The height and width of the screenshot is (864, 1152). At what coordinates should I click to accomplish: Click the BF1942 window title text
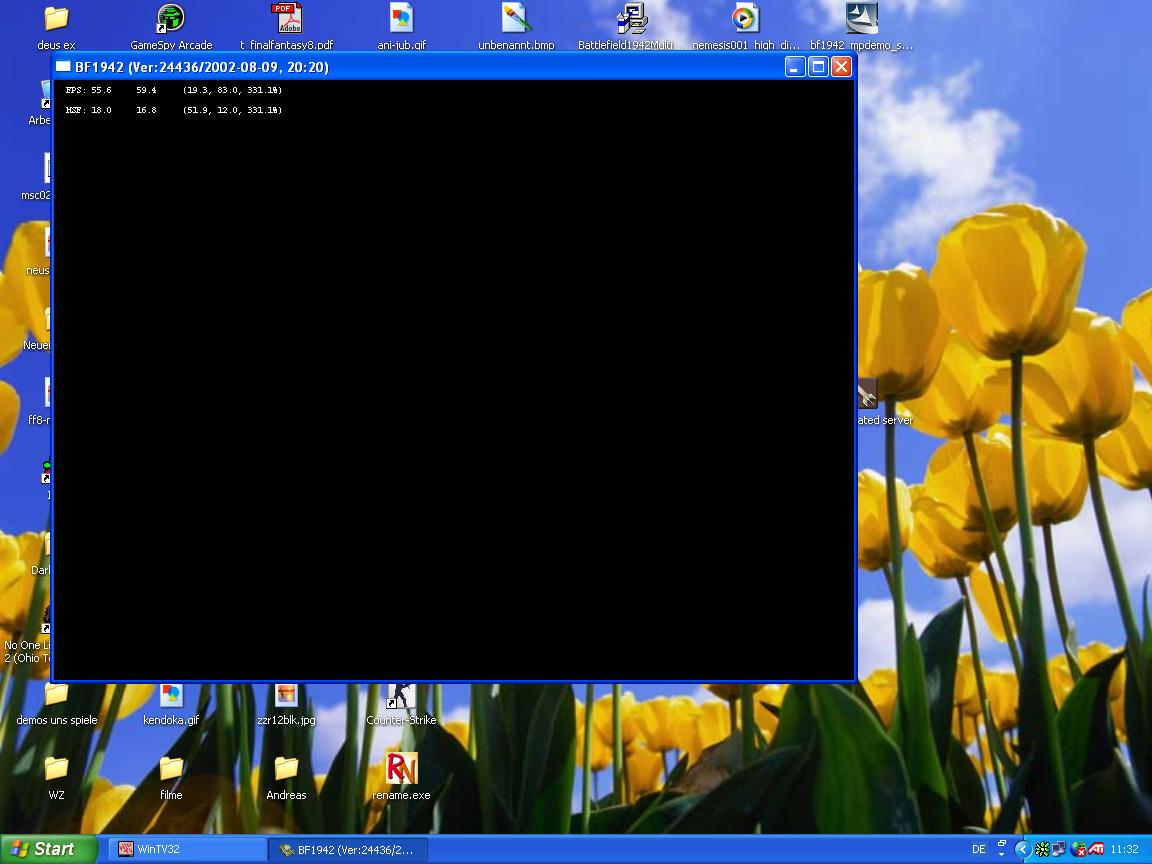click(201, 67)
